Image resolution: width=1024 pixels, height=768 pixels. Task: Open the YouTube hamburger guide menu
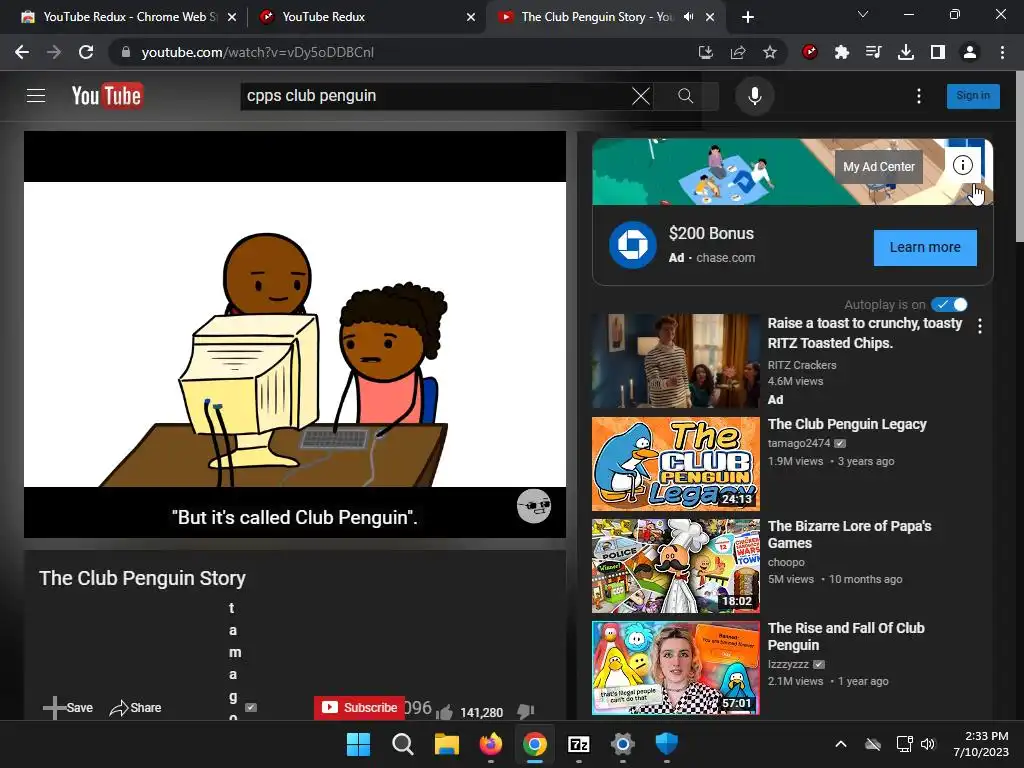[36, 96]
